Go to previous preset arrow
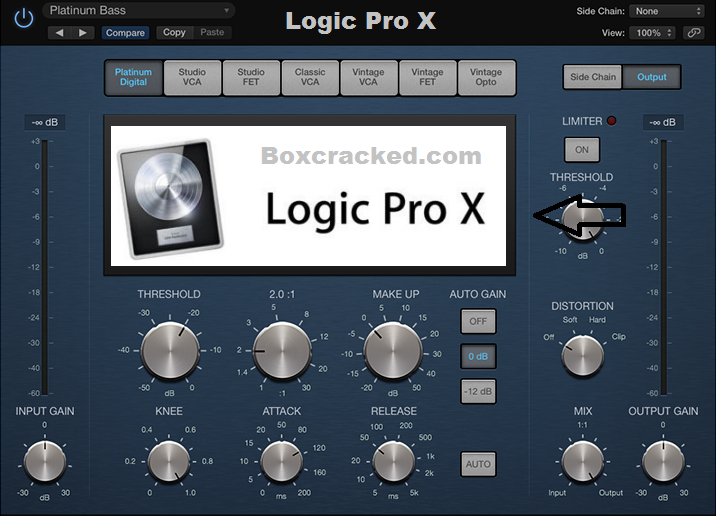Image resolution: width=716 pixels, height=516 pixels. (x=59, y=32)
